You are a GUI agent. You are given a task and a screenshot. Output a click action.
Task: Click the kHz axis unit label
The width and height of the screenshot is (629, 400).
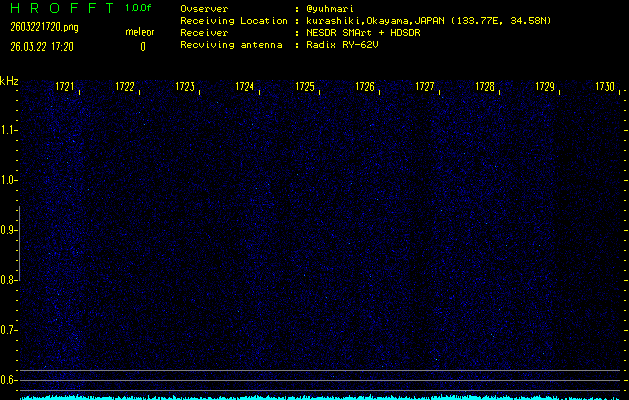coord(8,80)
